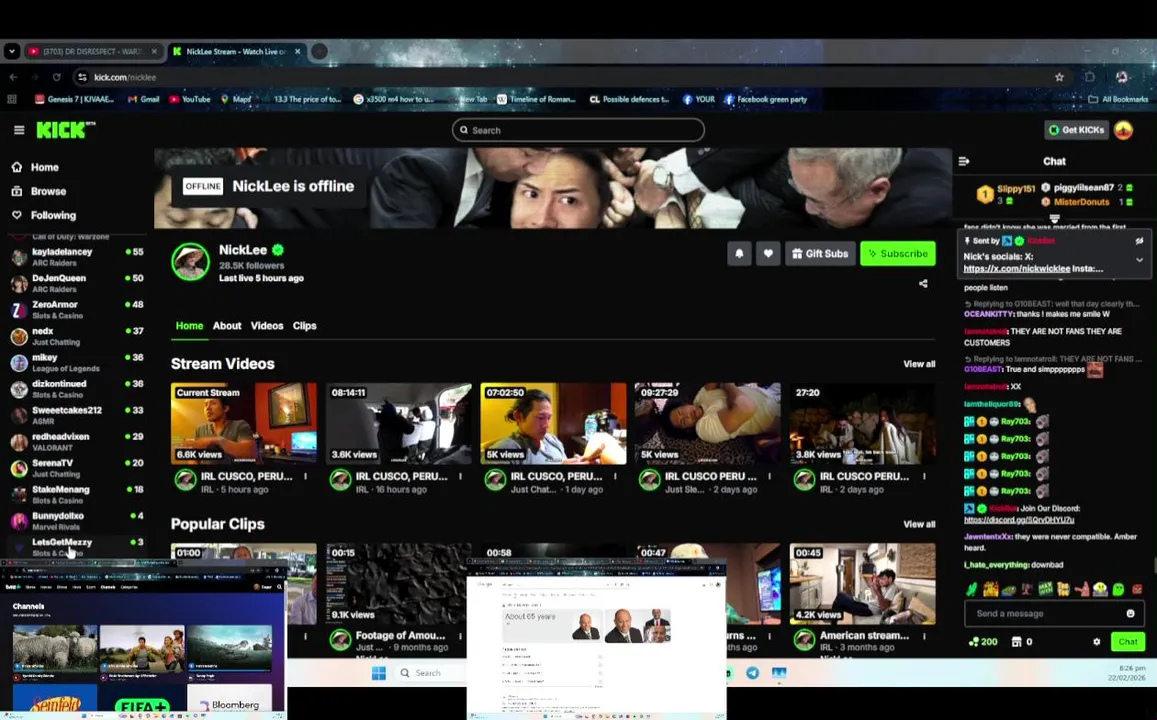This screenshot has width=1157, height=720.
Task: Follow NickLee with the heart button
Action: [x=767, y=254]
